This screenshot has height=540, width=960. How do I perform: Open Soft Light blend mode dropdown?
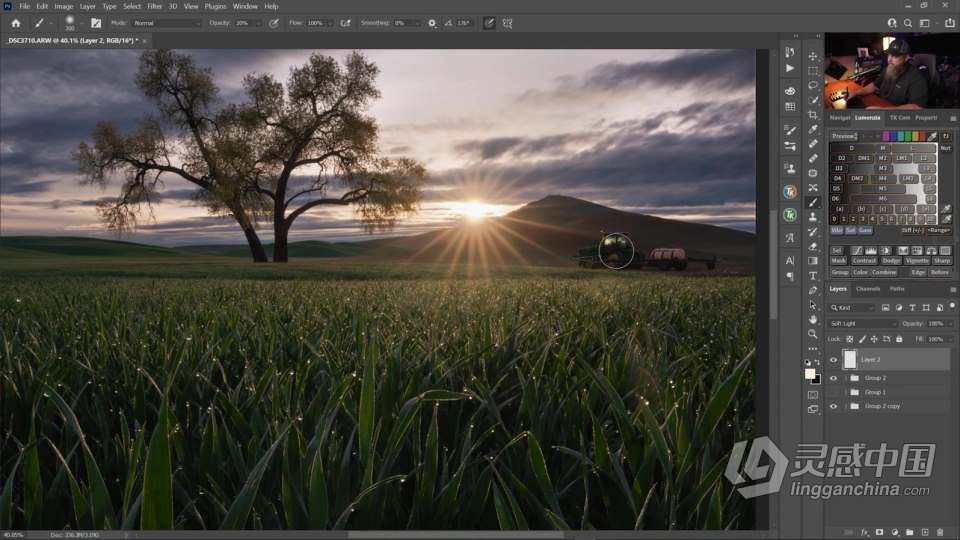click(x=863, y=324)
